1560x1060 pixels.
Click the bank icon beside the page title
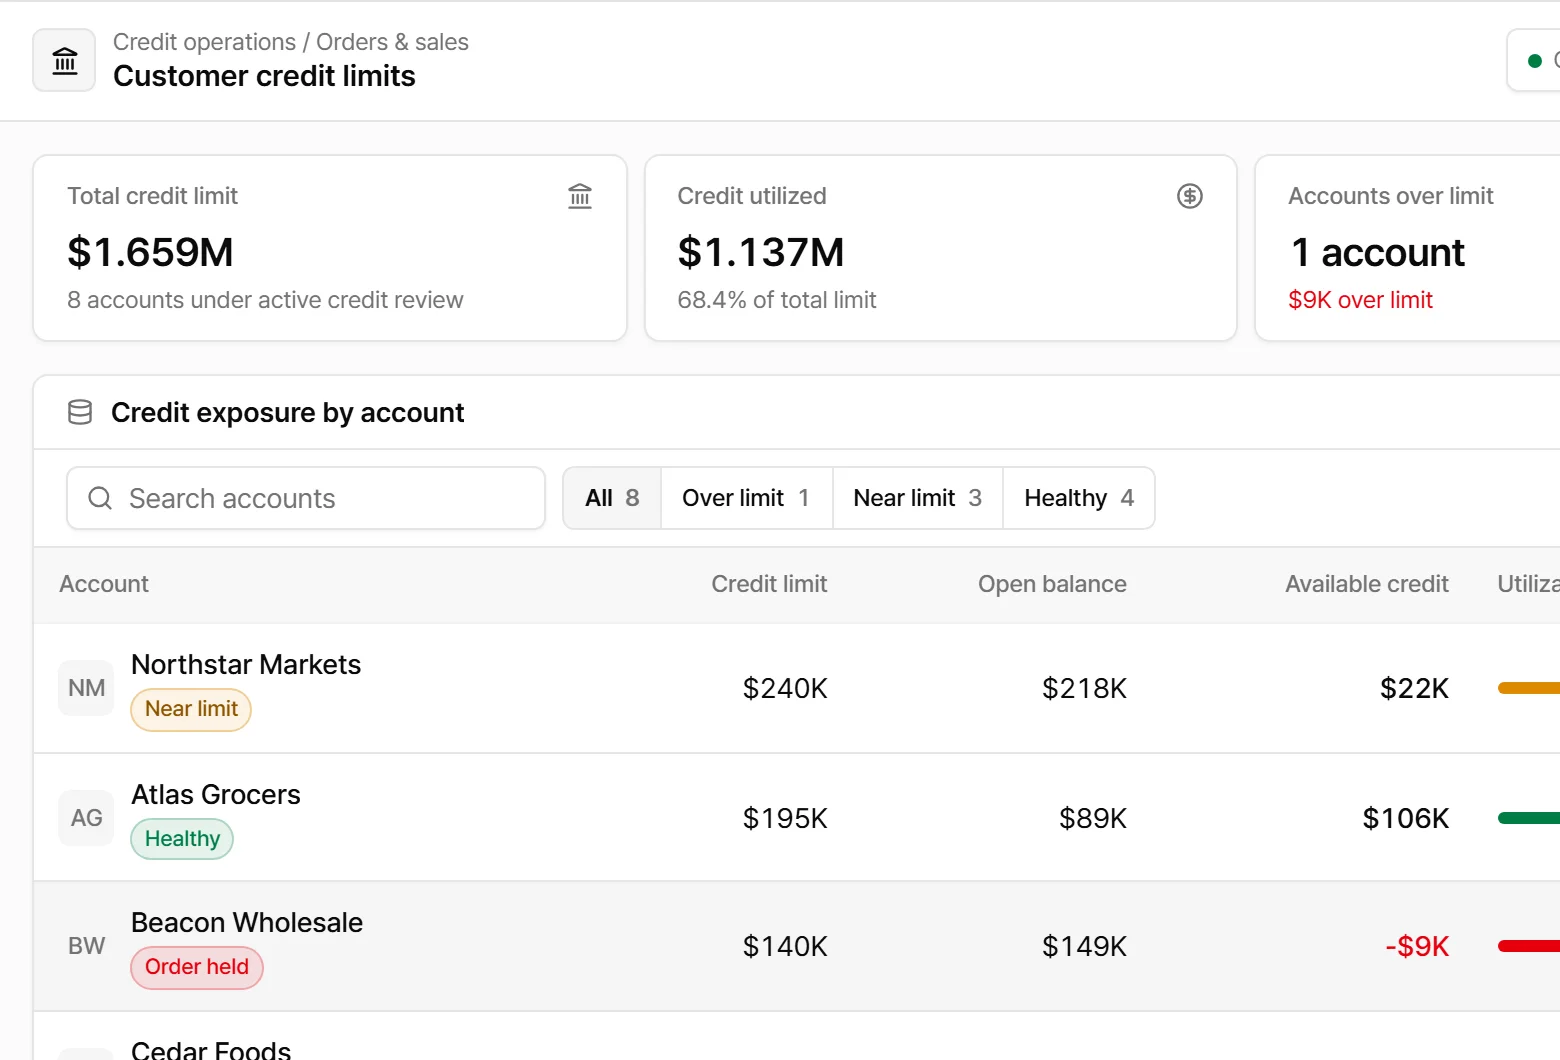click(x=65, y=60)
